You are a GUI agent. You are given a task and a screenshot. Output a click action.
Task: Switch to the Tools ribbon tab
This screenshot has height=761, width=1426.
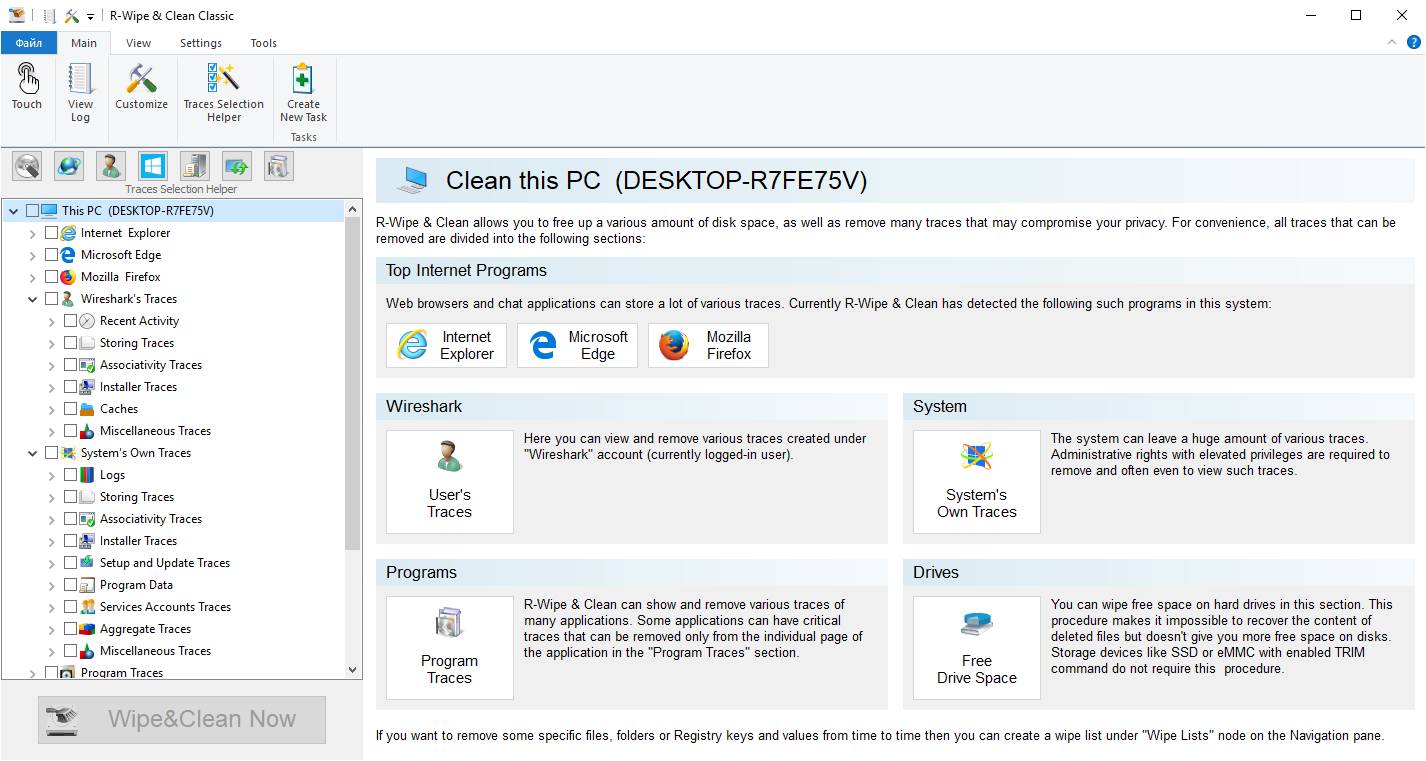(264, 43)
